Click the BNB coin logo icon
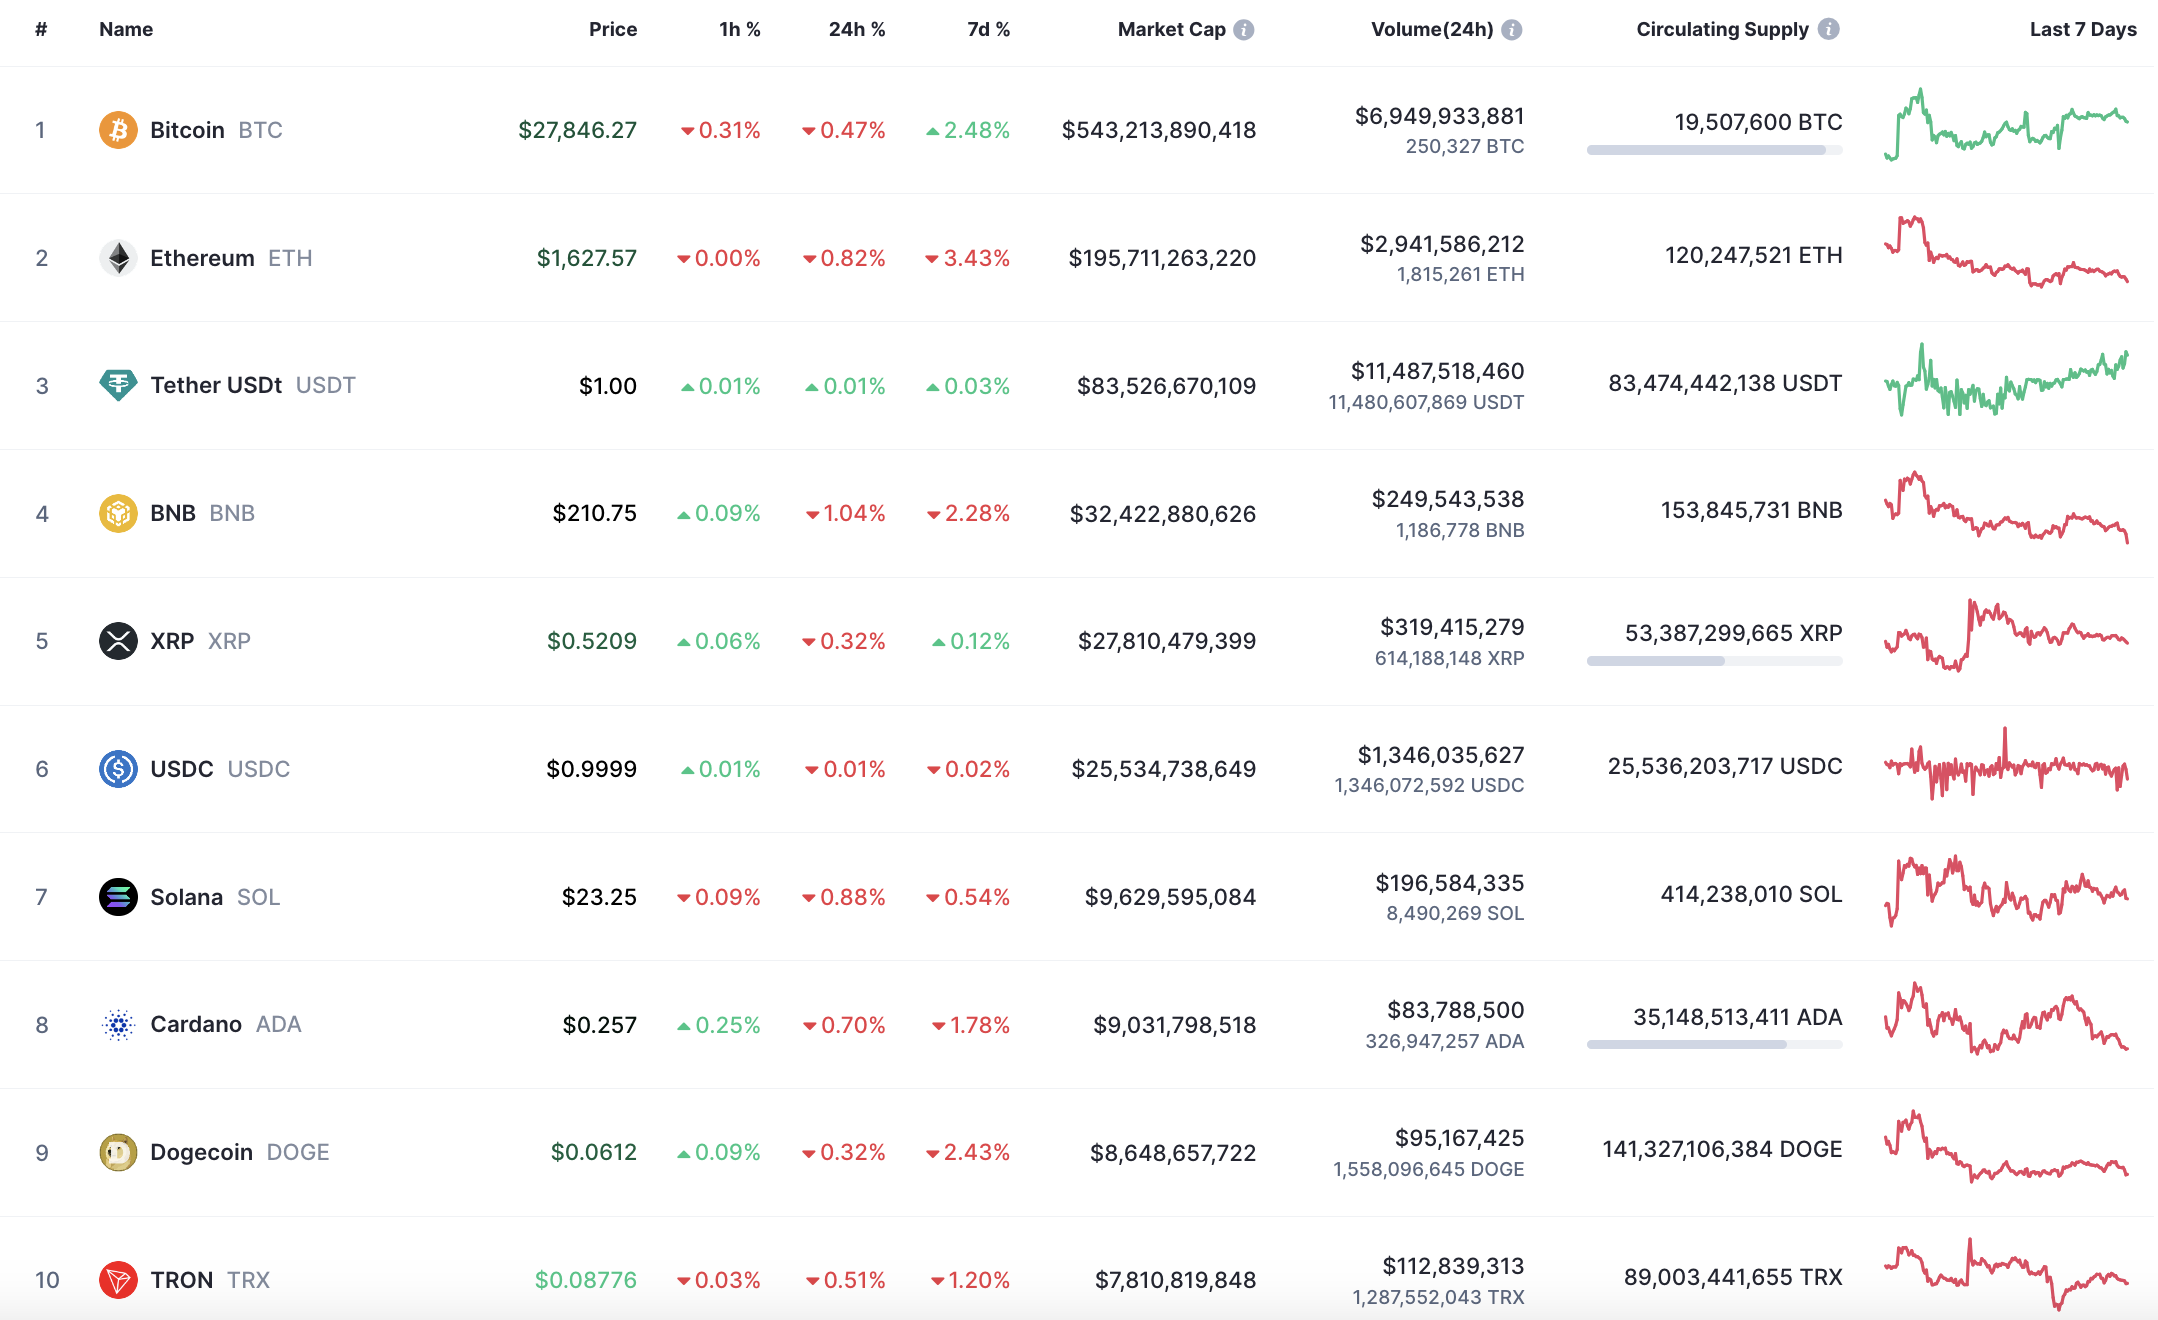Viewport: 2158px width, 1320px height. tap(118, 513)
